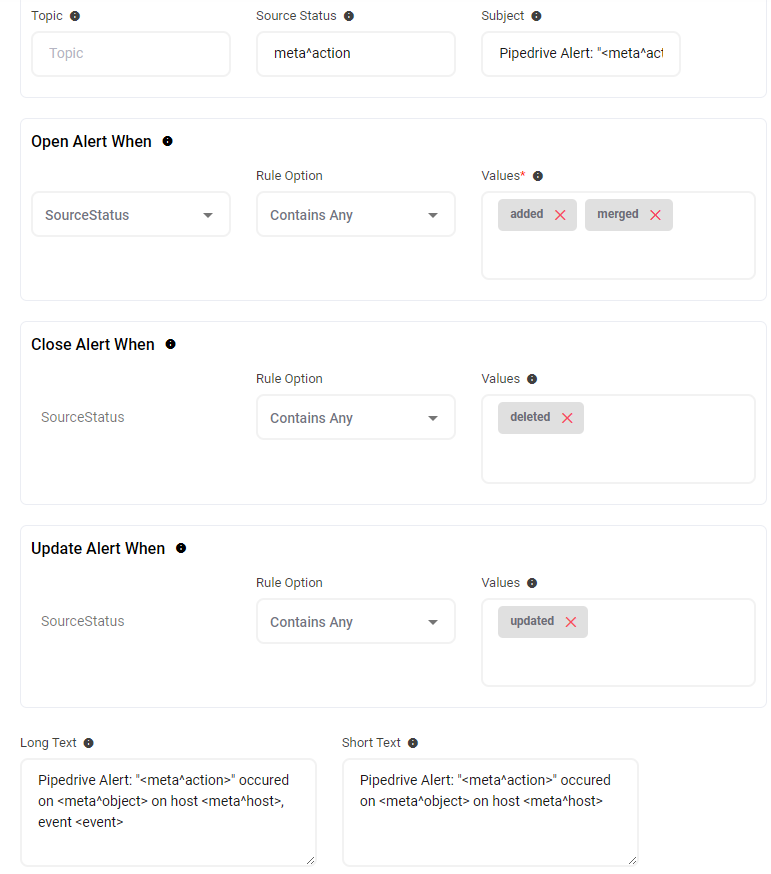Expand Rule Option dropdown under Open Alert When
Viewport: 771px width, 874px height.
355,215
